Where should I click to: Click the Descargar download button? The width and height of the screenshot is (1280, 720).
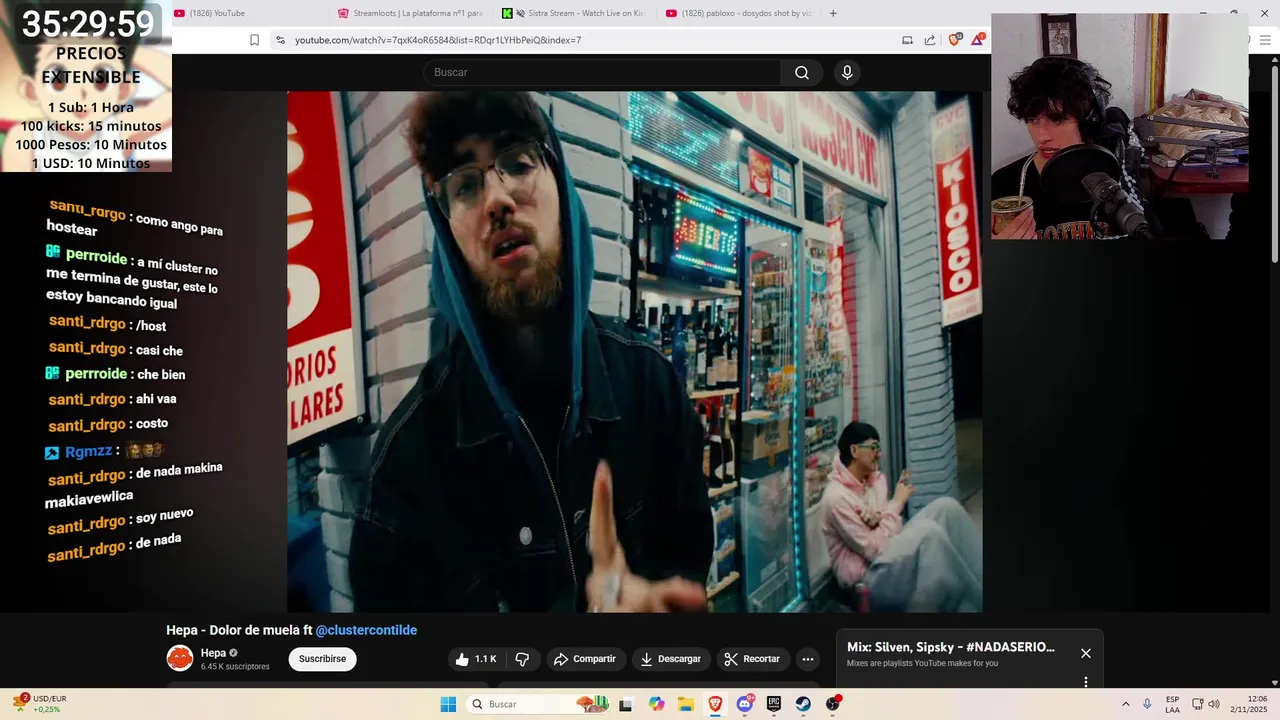click(670, 659)
